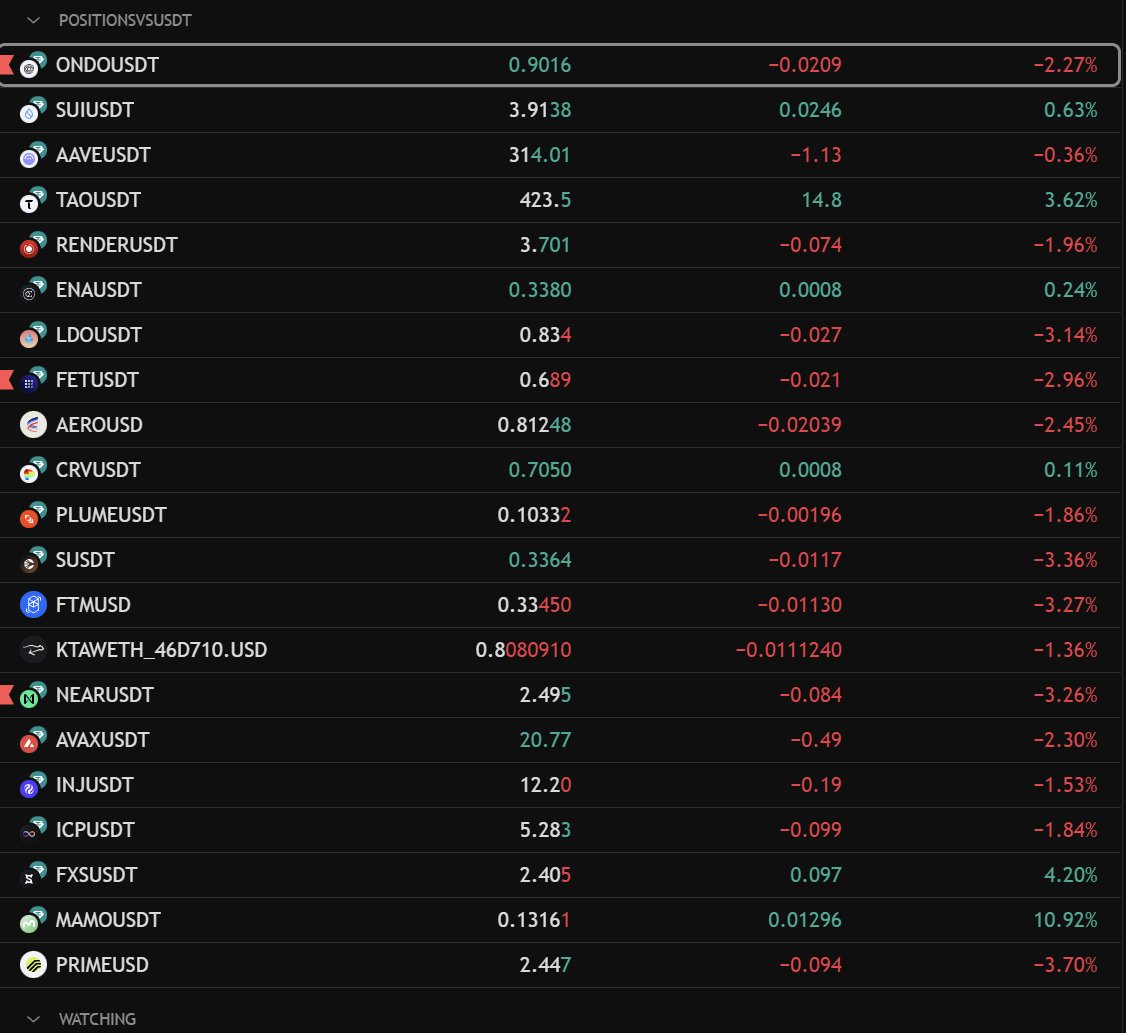The width and height of the screenshot is (1126, 1033).
Task: Click the red flag on NEARUSDT row
Action: (6, 695)
